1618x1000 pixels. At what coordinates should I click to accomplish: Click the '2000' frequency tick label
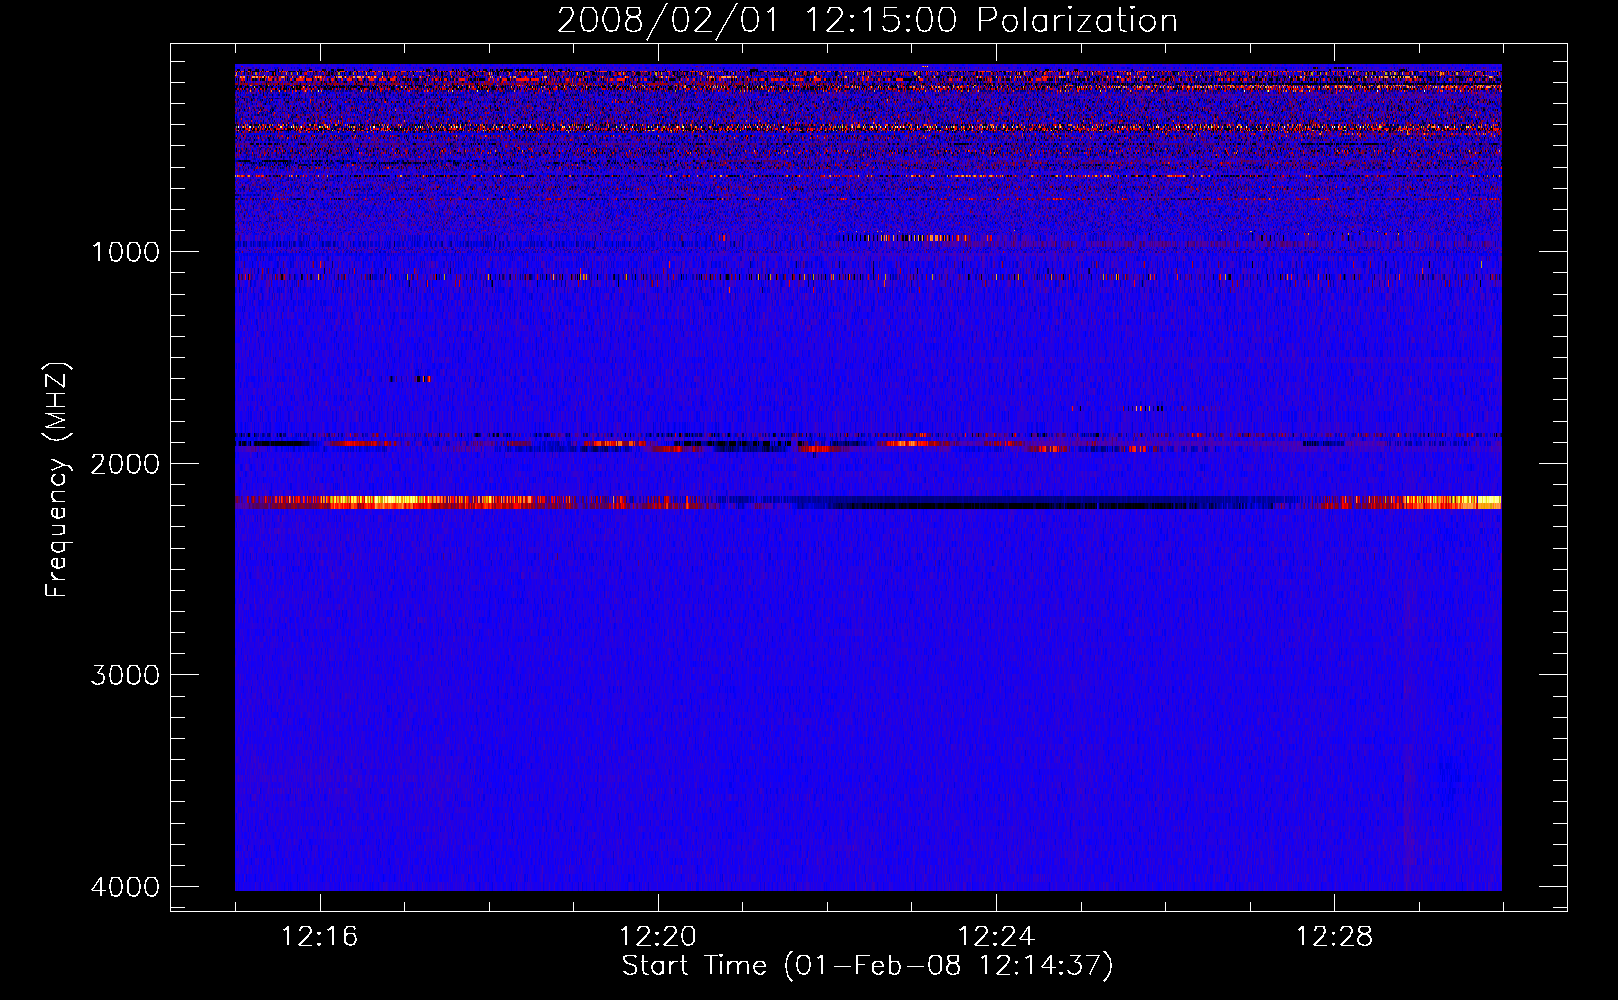pos(125,464)
